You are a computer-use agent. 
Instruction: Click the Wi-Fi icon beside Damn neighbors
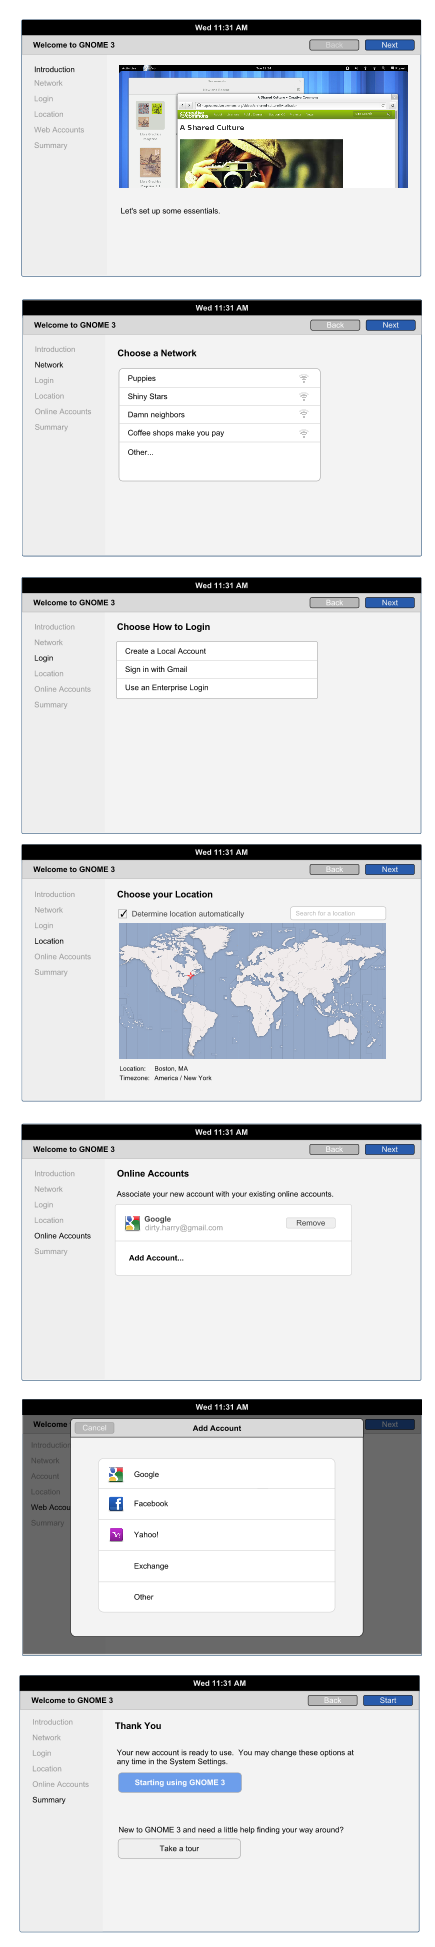pos(303,415)
